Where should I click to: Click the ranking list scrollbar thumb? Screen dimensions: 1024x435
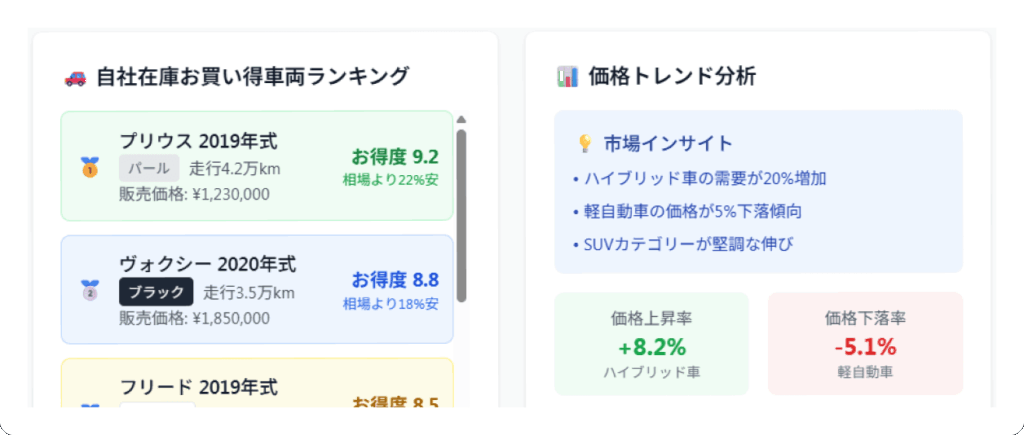461,210
